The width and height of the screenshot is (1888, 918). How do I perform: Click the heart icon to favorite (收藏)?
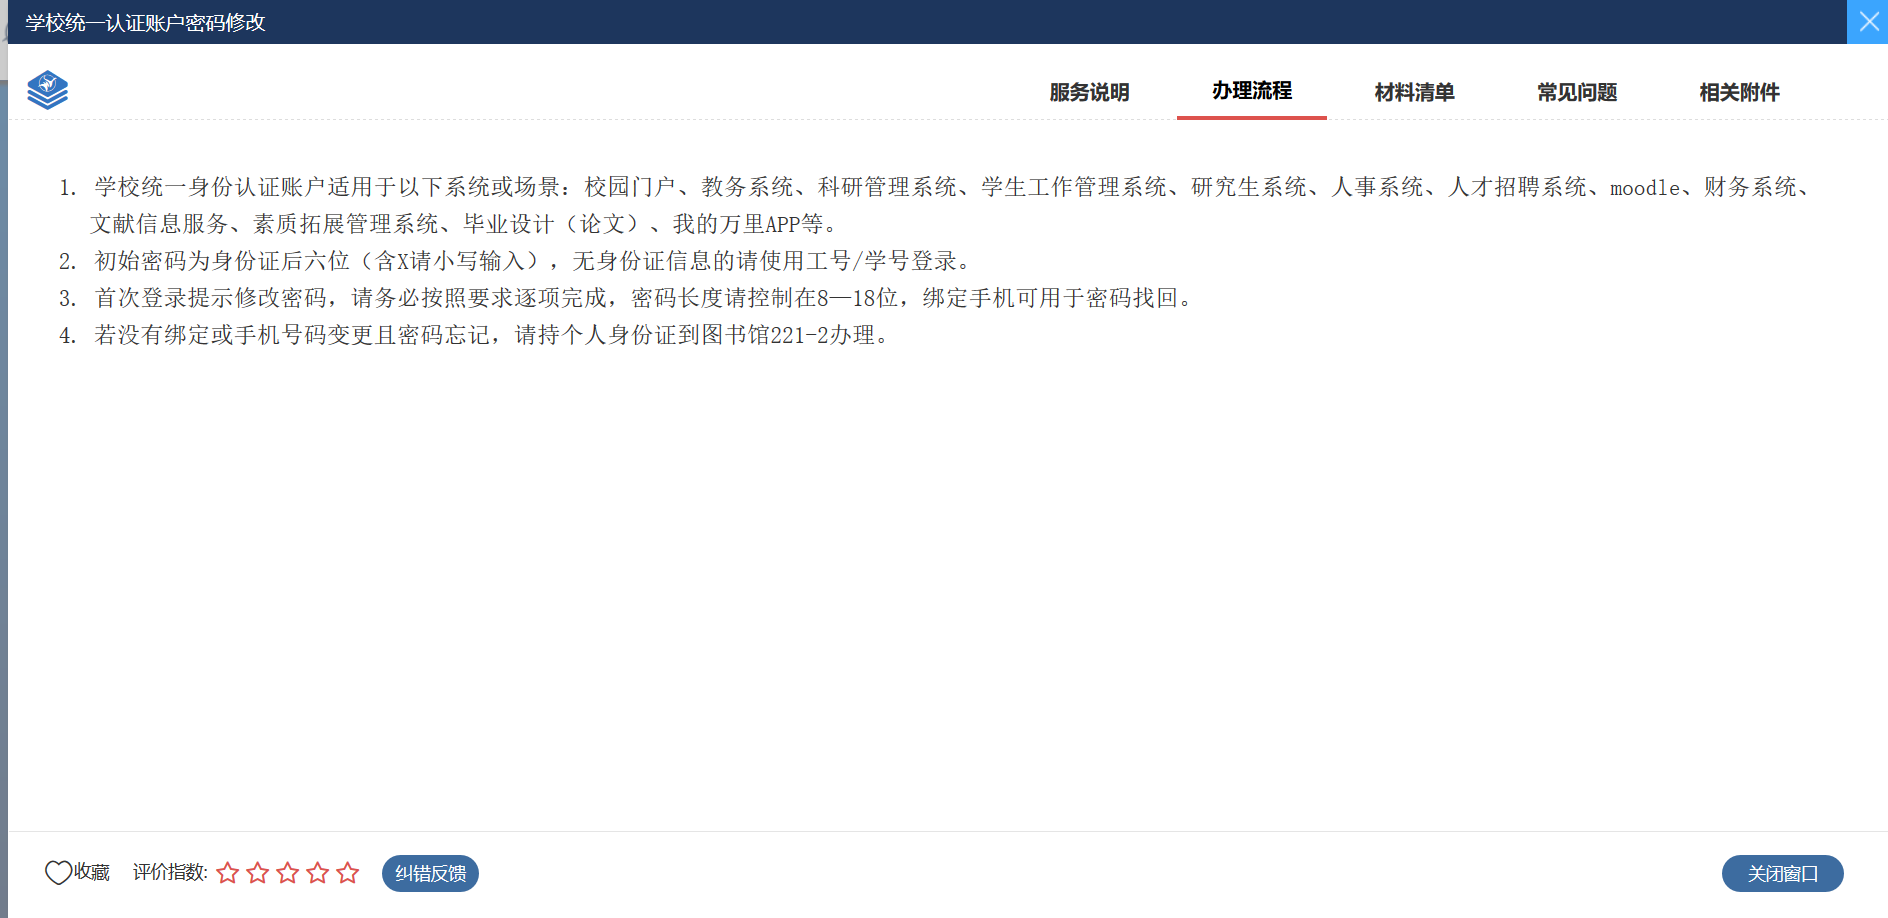pyautogui.click(x=58, y=873)
